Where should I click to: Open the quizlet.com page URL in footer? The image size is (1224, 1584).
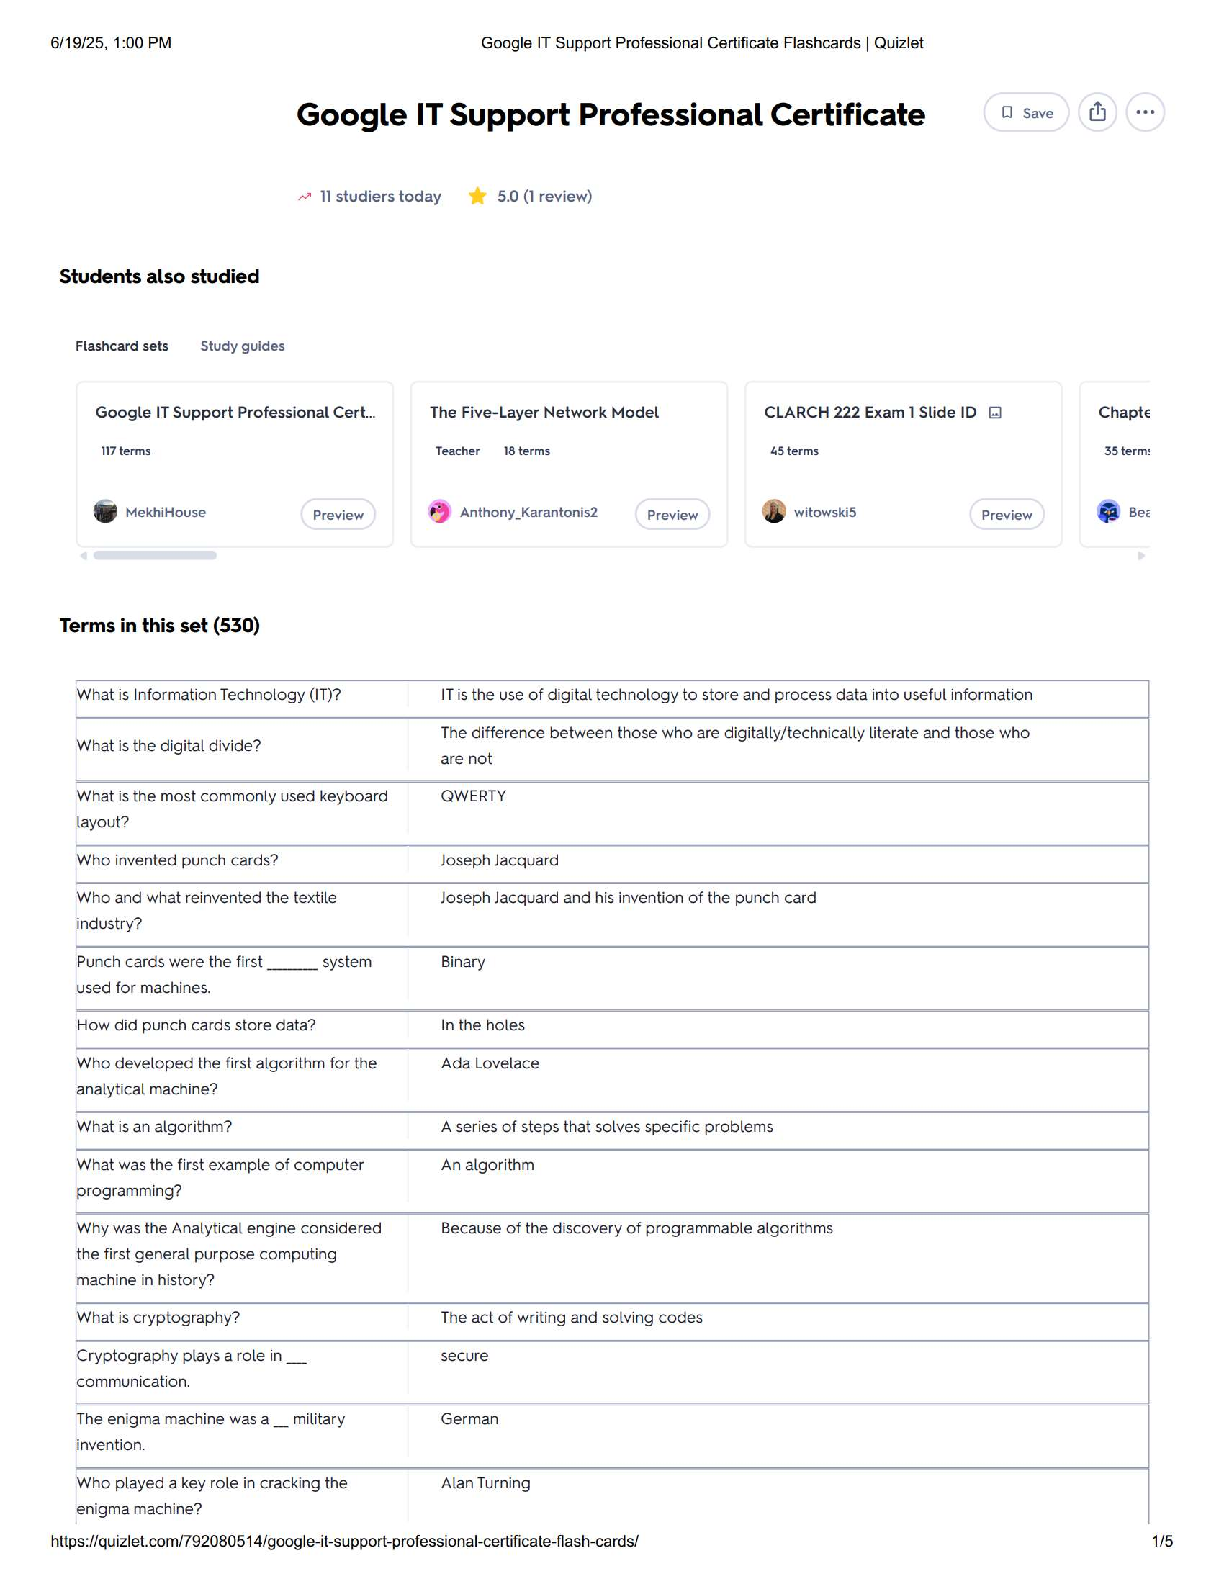point(344,1541)
